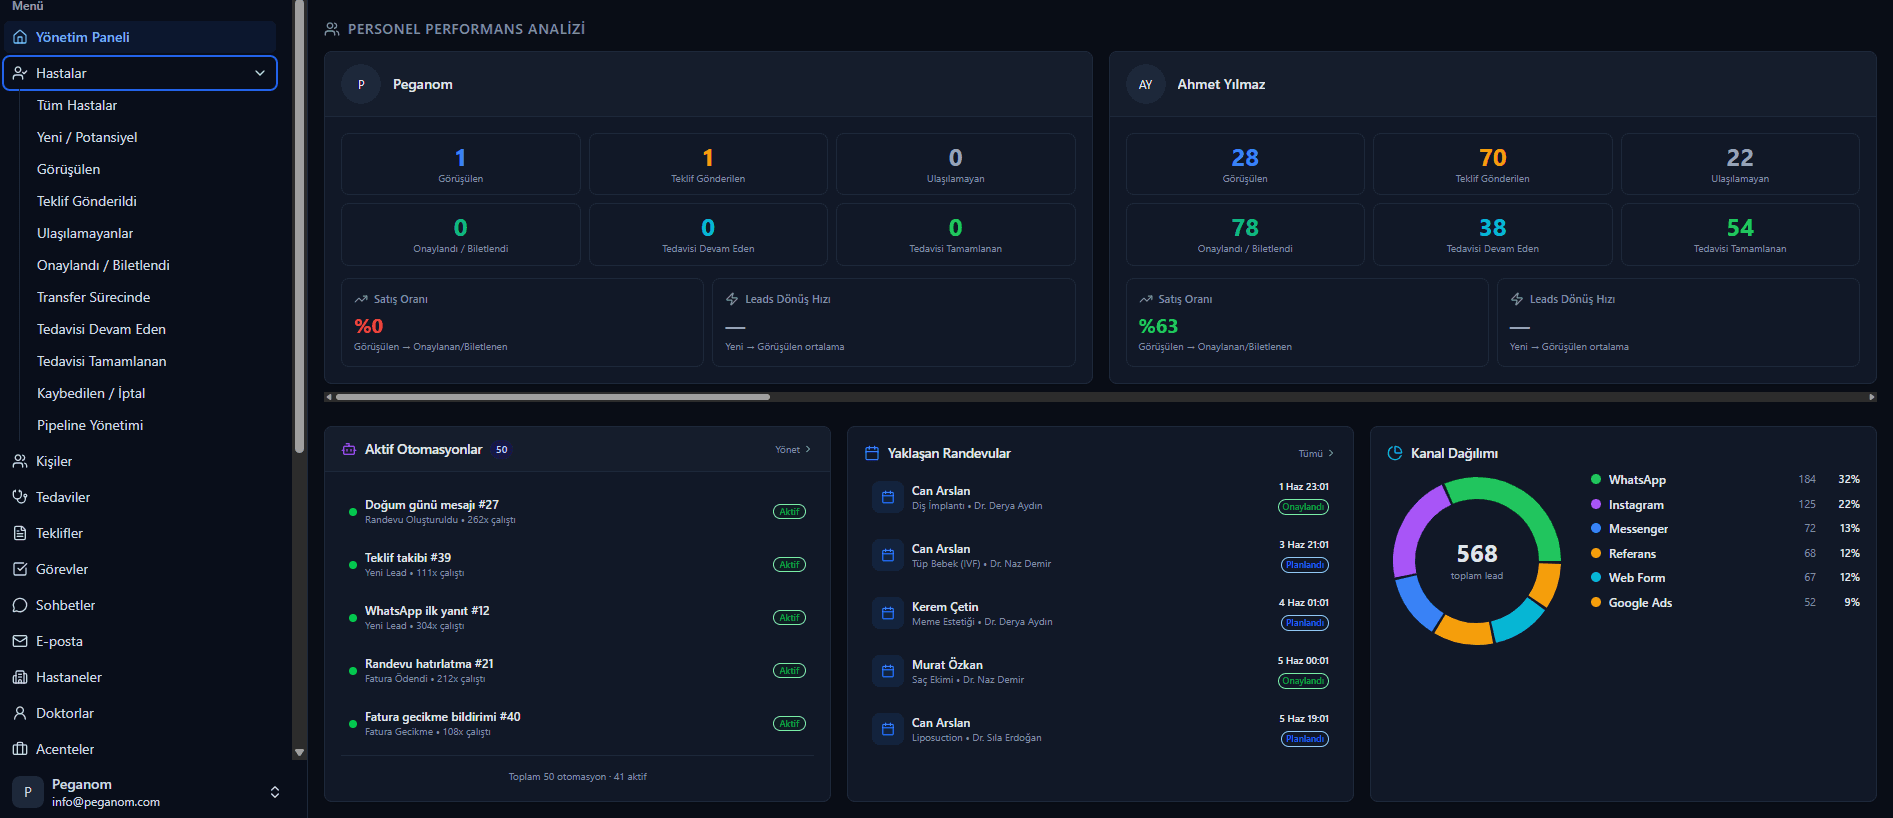The height and width of the screenshot is (818, 1893).
Task: Open Teklif Gönderildi submenu item
Action: point(87,201)
